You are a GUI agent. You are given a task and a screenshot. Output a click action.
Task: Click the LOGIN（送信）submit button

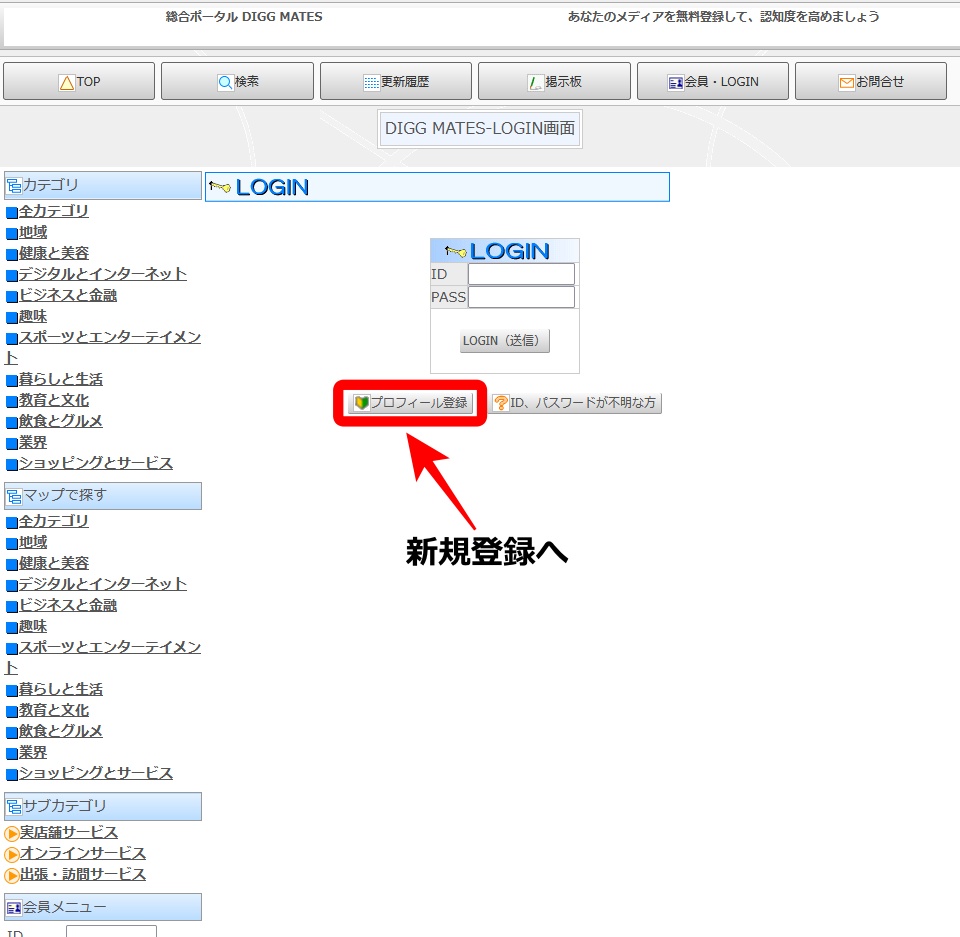point(504,341)
